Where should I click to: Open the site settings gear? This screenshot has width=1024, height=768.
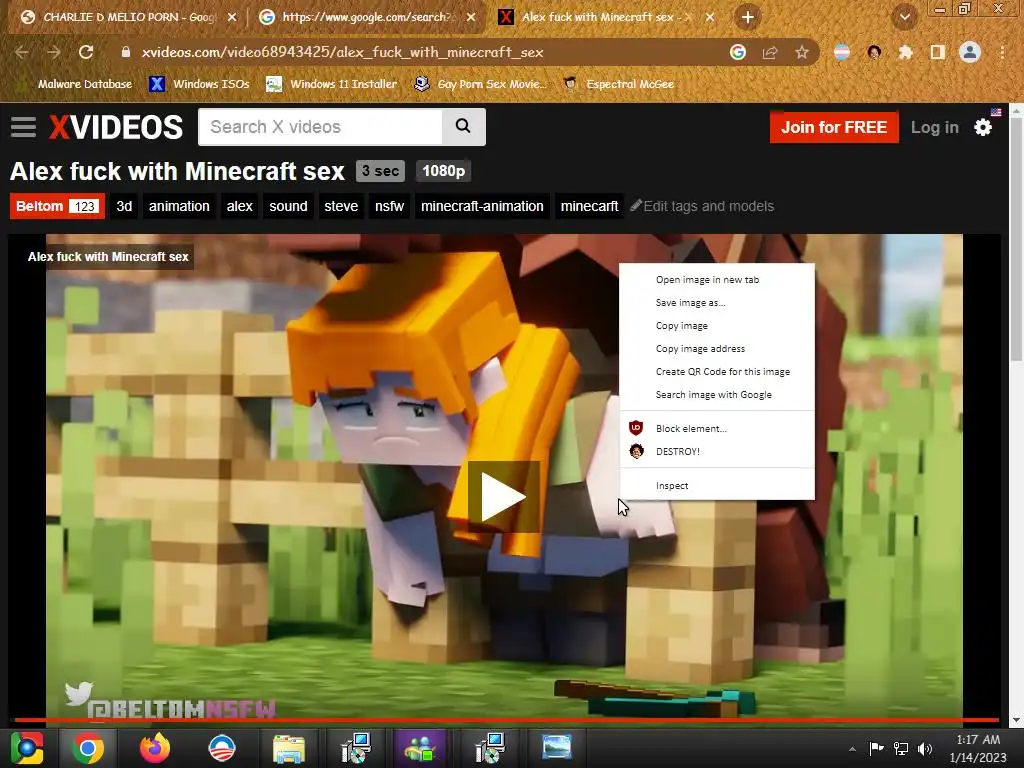click(983, 127)
